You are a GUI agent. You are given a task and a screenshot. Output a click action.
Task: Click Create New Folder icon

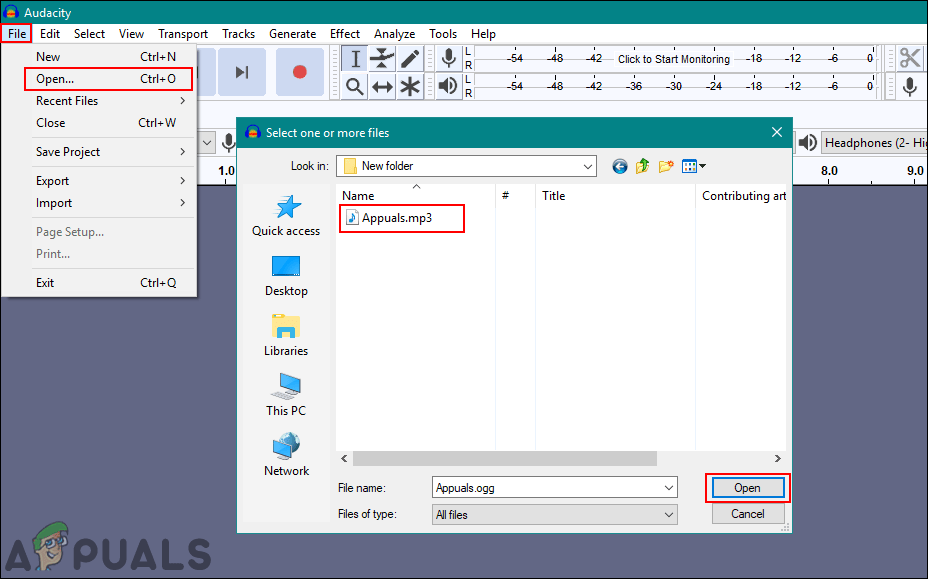(x=665, y=165)
